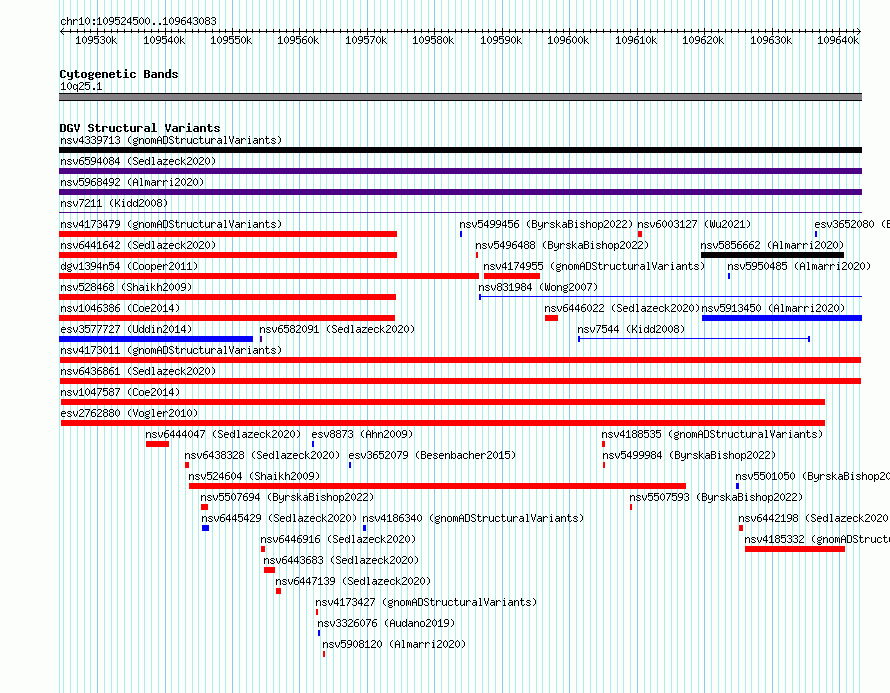
Task: Click the blue nsv5913450 variant bar
Action: (782, 318)
